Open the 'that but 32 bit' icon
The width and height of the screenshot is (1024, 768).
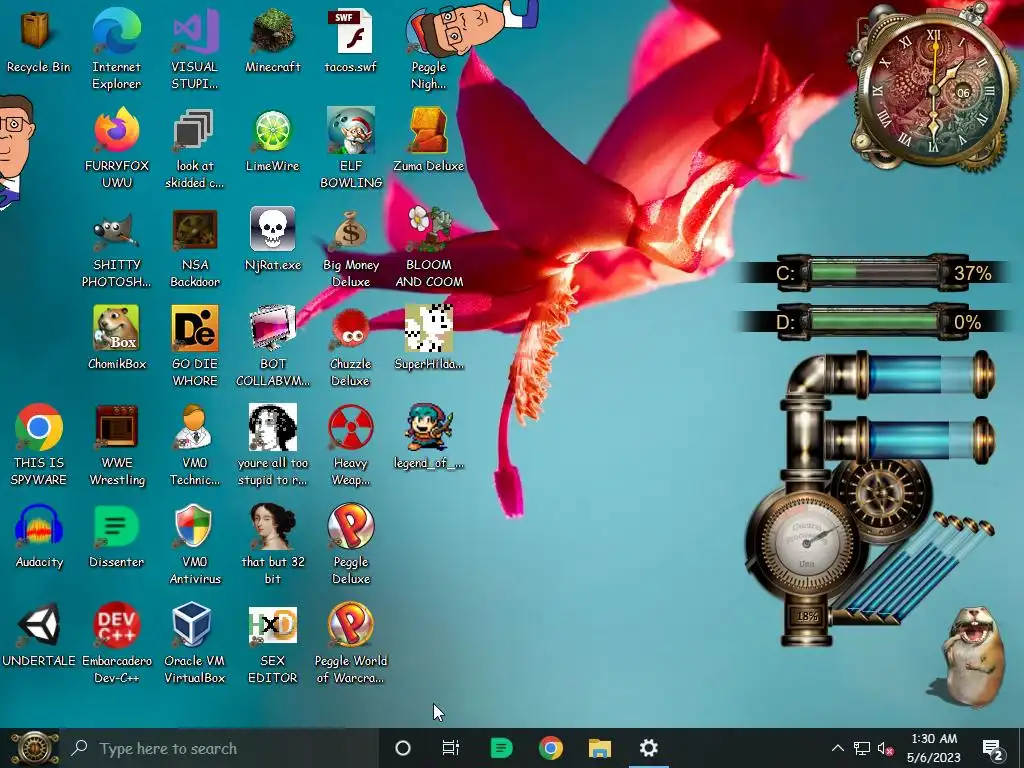point(272,543)
